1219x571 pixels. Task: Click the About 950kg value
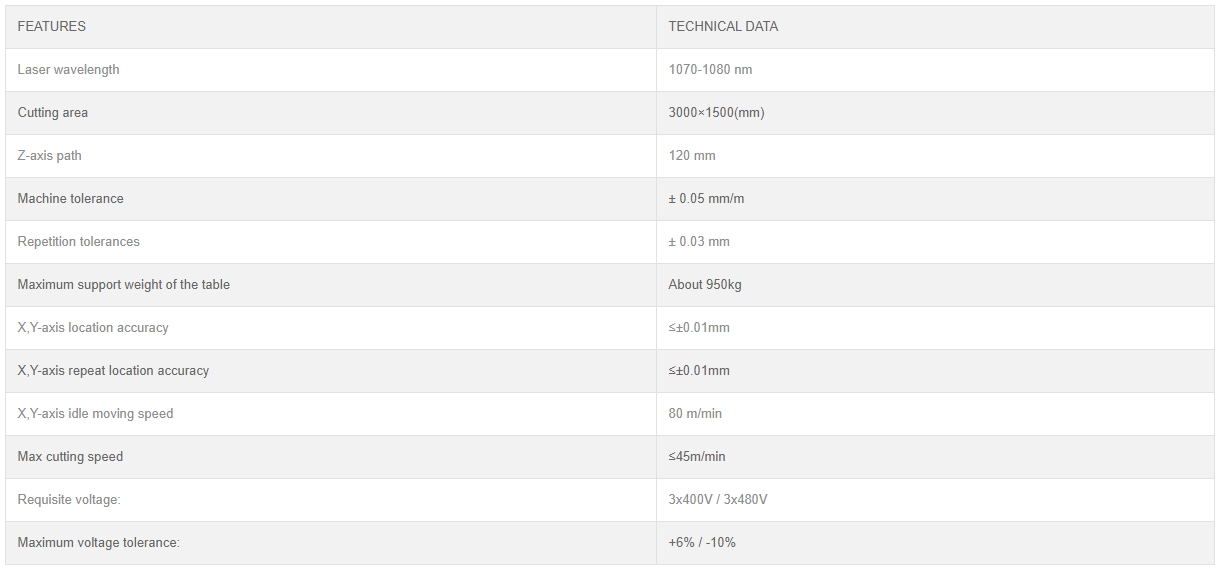[x=705, y=285]
